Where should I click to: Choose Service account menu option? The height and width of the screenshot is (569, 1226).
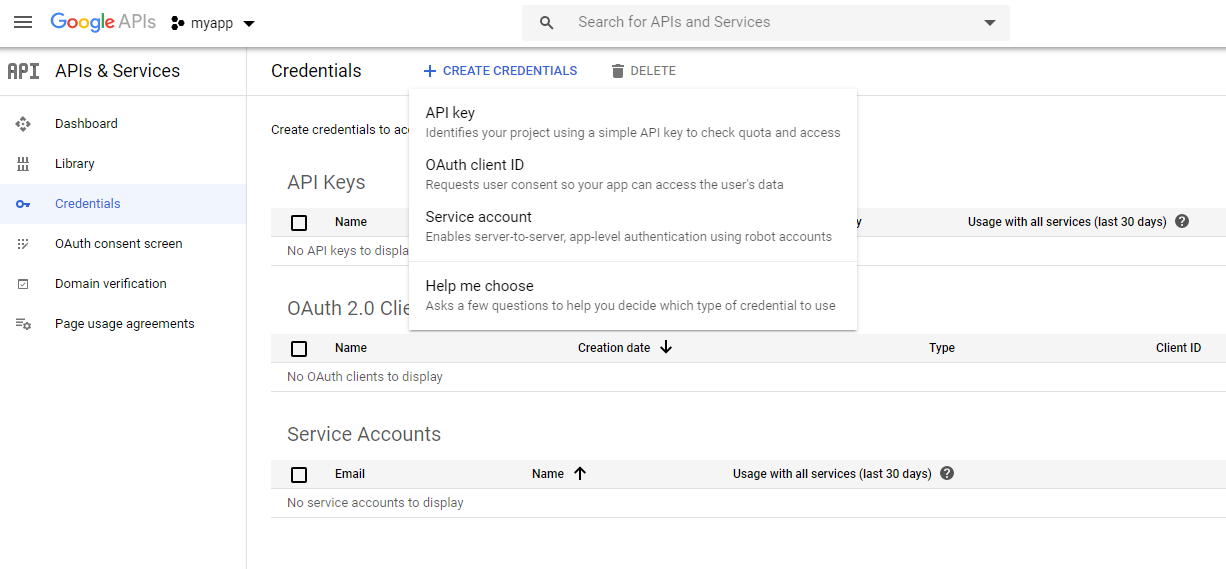[x=633, y=226]
